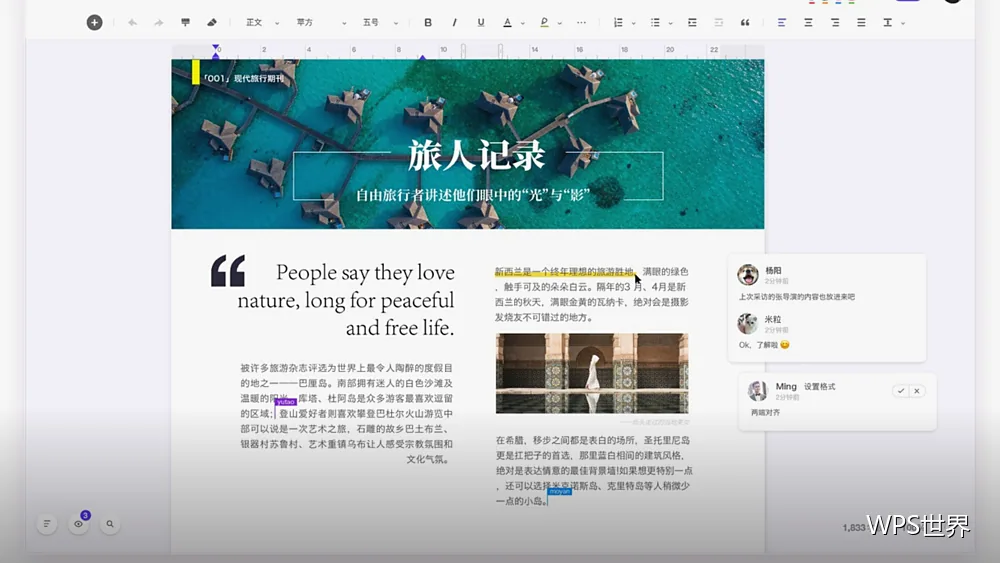Screen dimensions: 1000x563
Task: Toggle italic formatting
Action: tap(454, 22)
